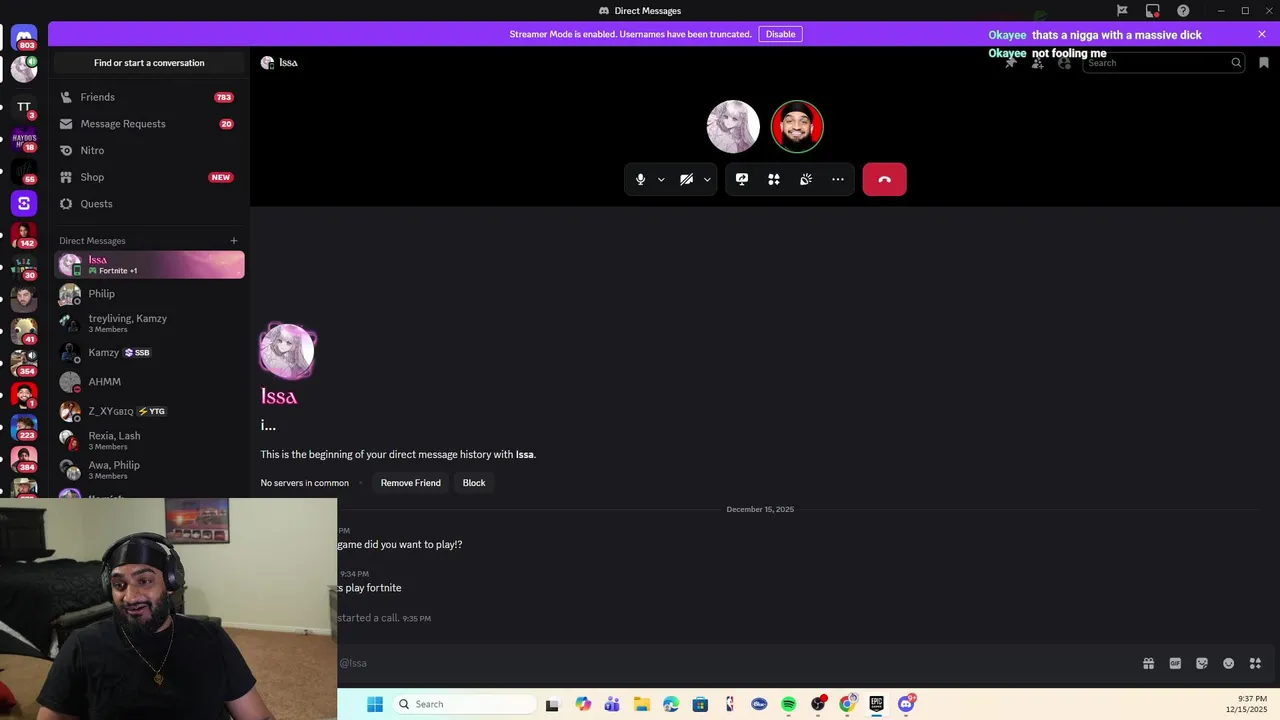Open the Discord inbox icon
This screenshot has height=720, width=1280.
(1153, 11)
